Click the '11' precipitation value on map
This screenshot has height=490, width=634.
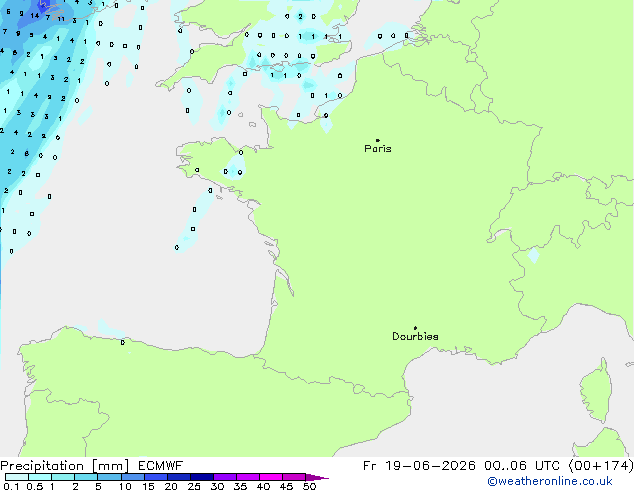(61, 19)
